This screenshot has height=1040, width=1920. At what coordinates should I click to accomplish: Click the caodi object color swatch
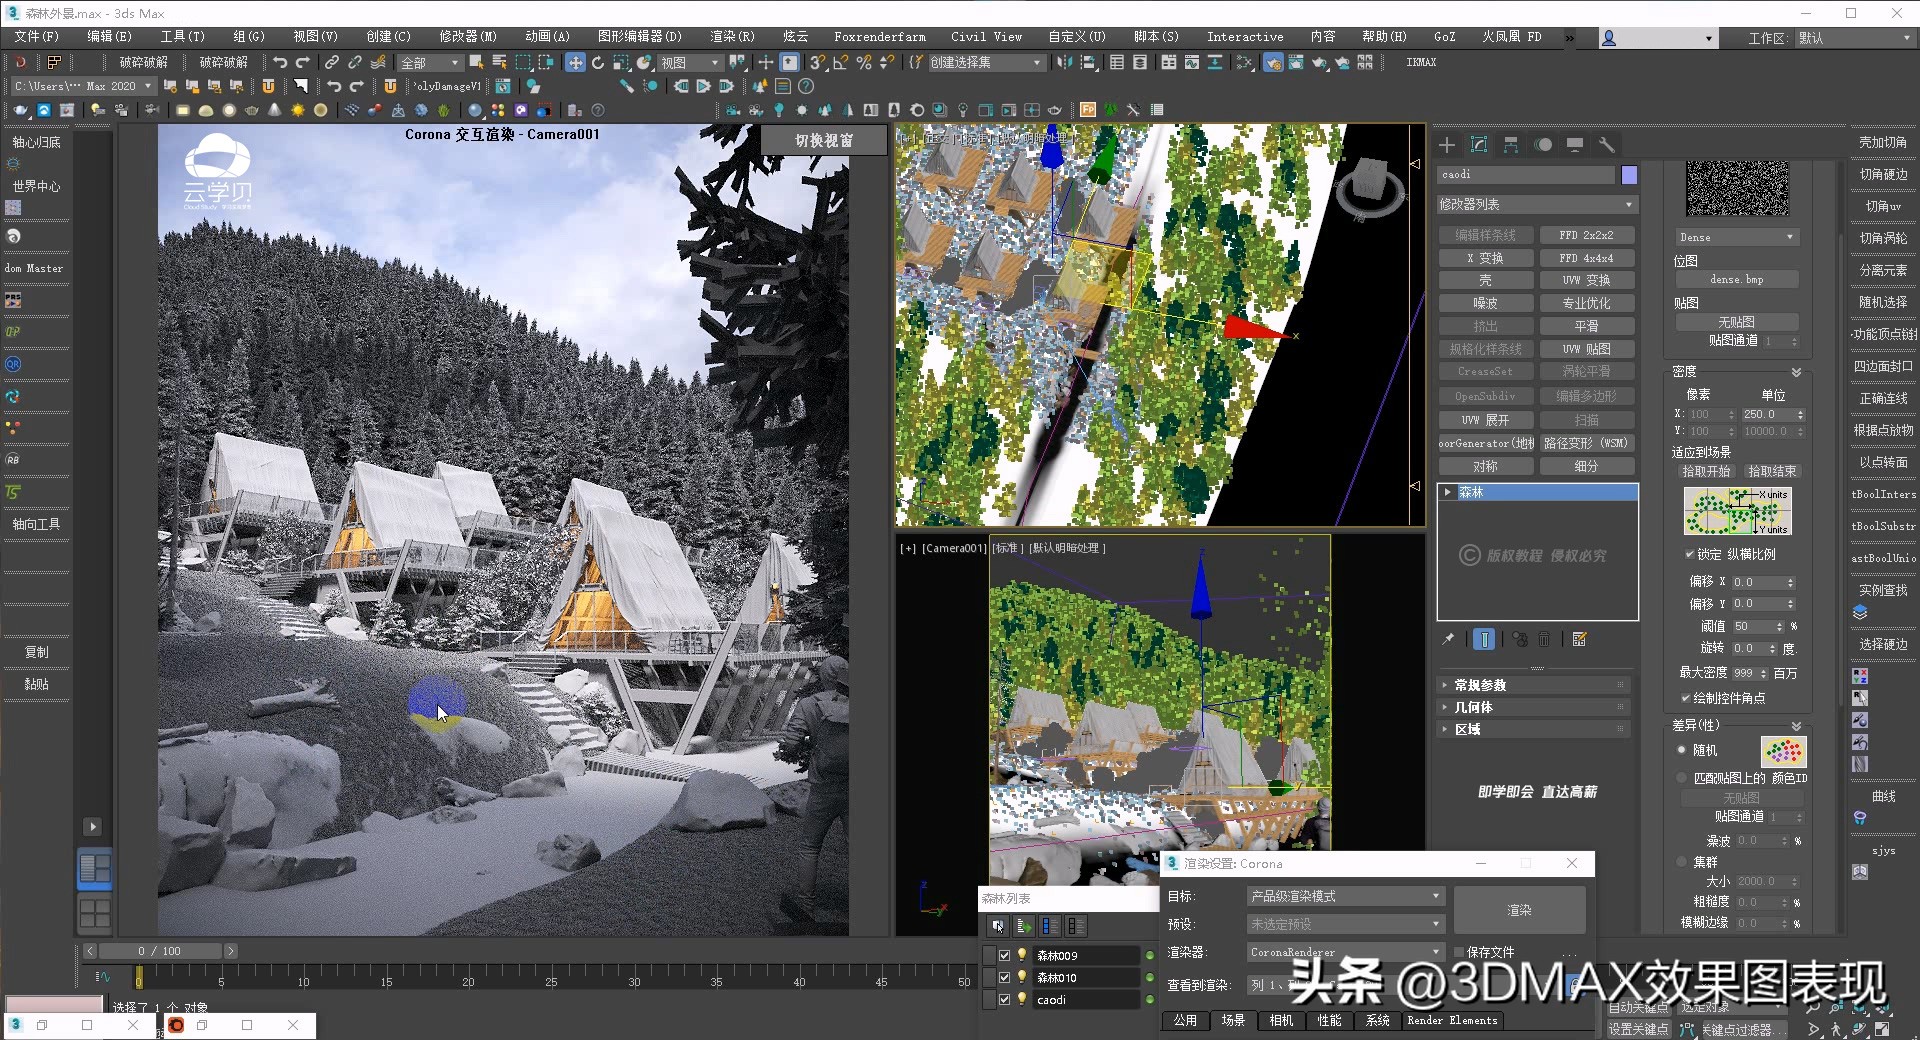point(1628,175)
